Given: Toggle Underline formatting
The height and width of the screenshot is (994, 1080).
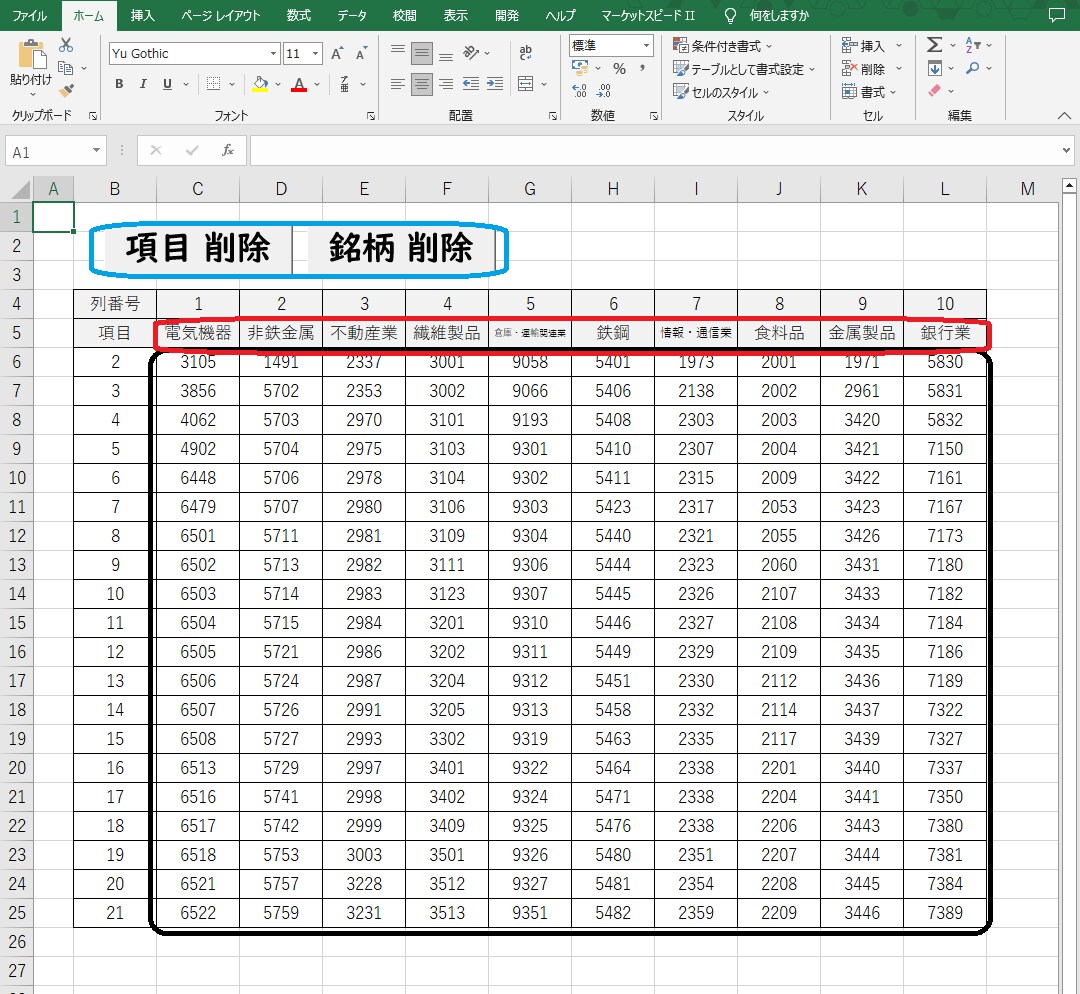Looking at the screenshot, I should tap(167, 84).
